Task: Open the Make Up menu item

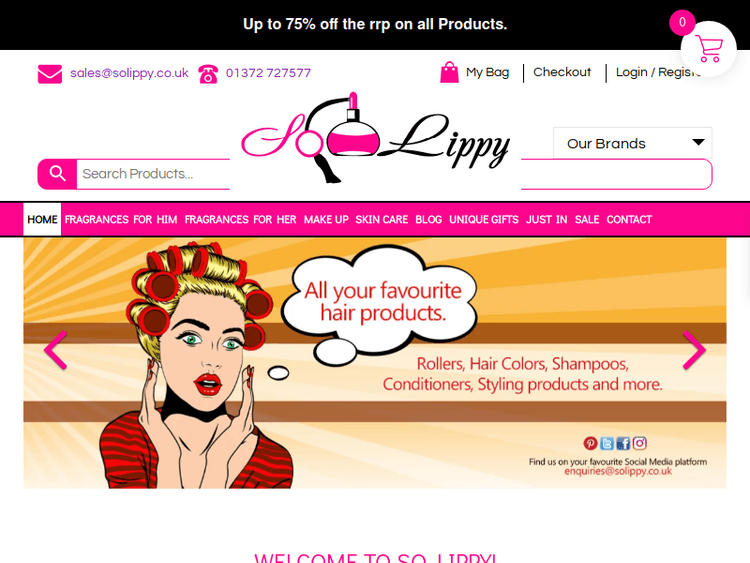Action: 326,220
